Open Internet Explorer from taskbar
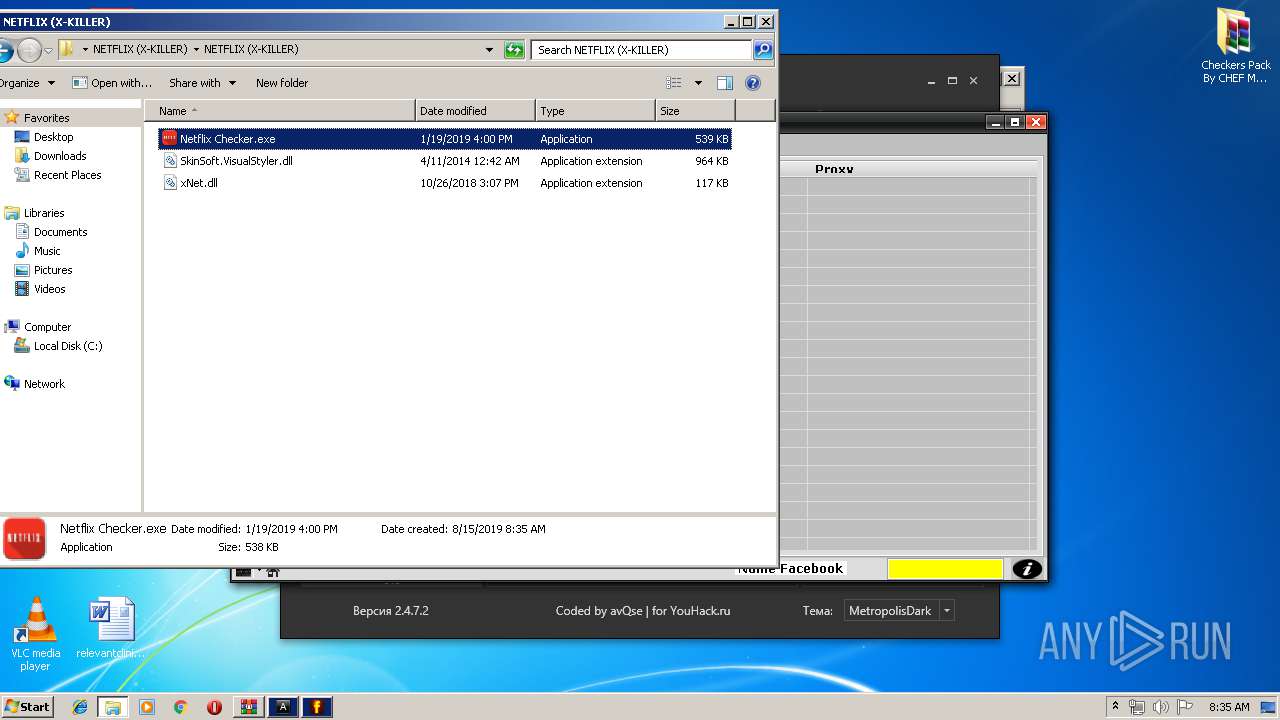This screenshot has width=1280, height=720. tap(80, 707)
